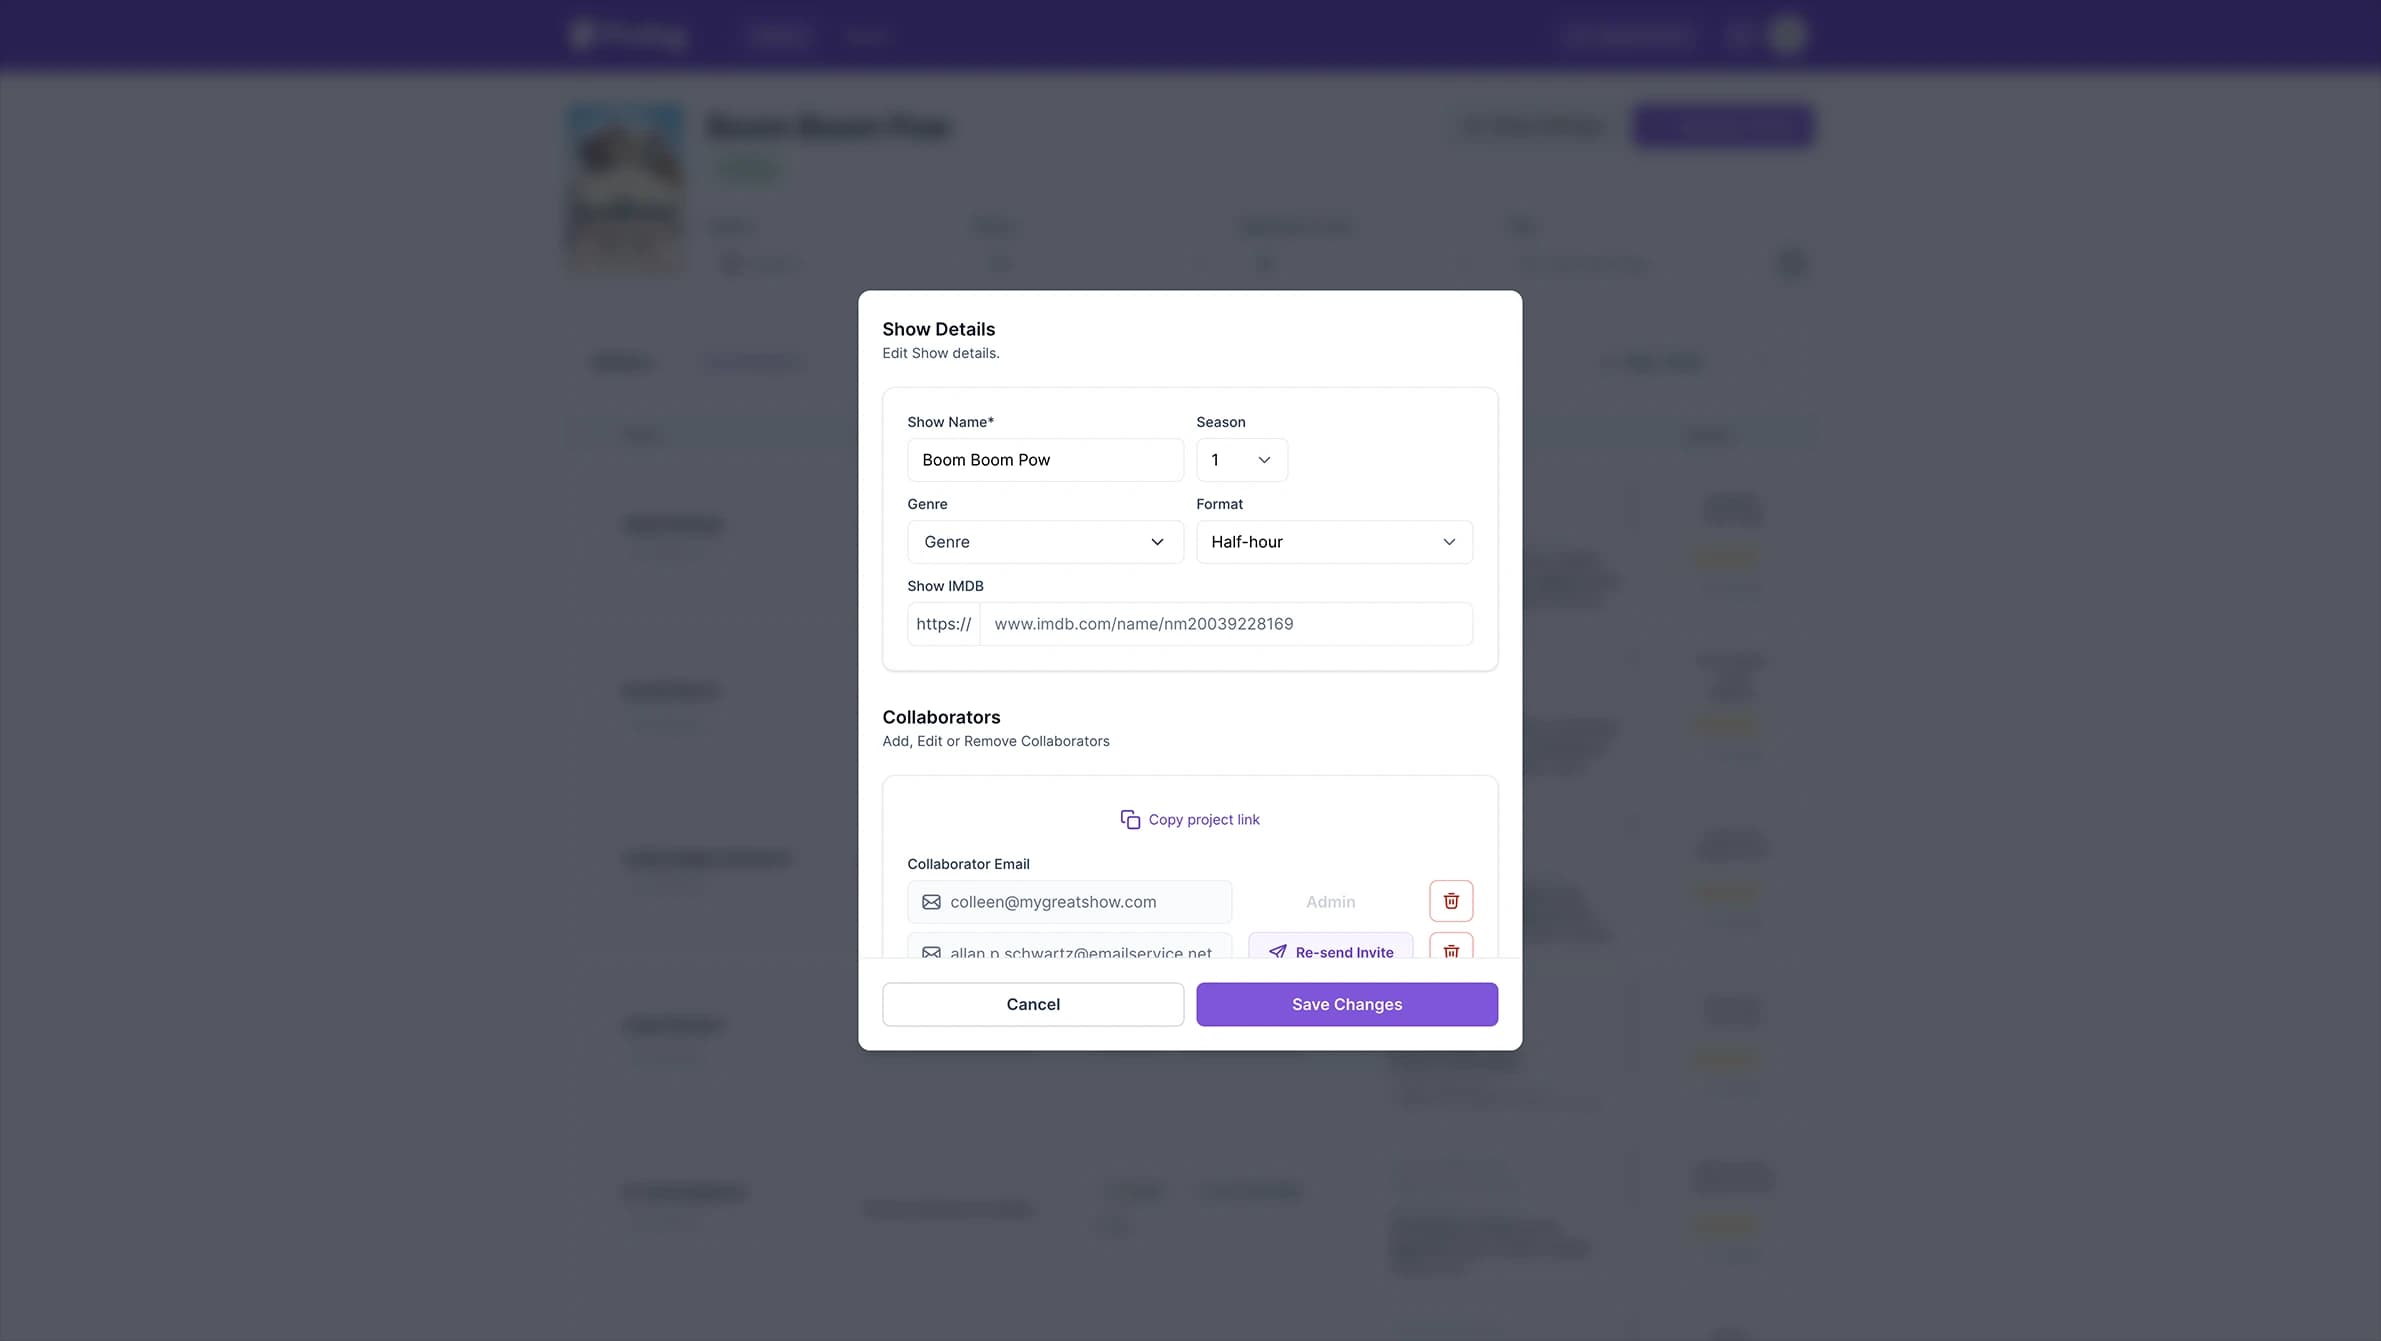This screenshot has height=1341, width=2381.
Task: Click the StudioBinder logo icon top-left
Action: (x=582, y=33)
